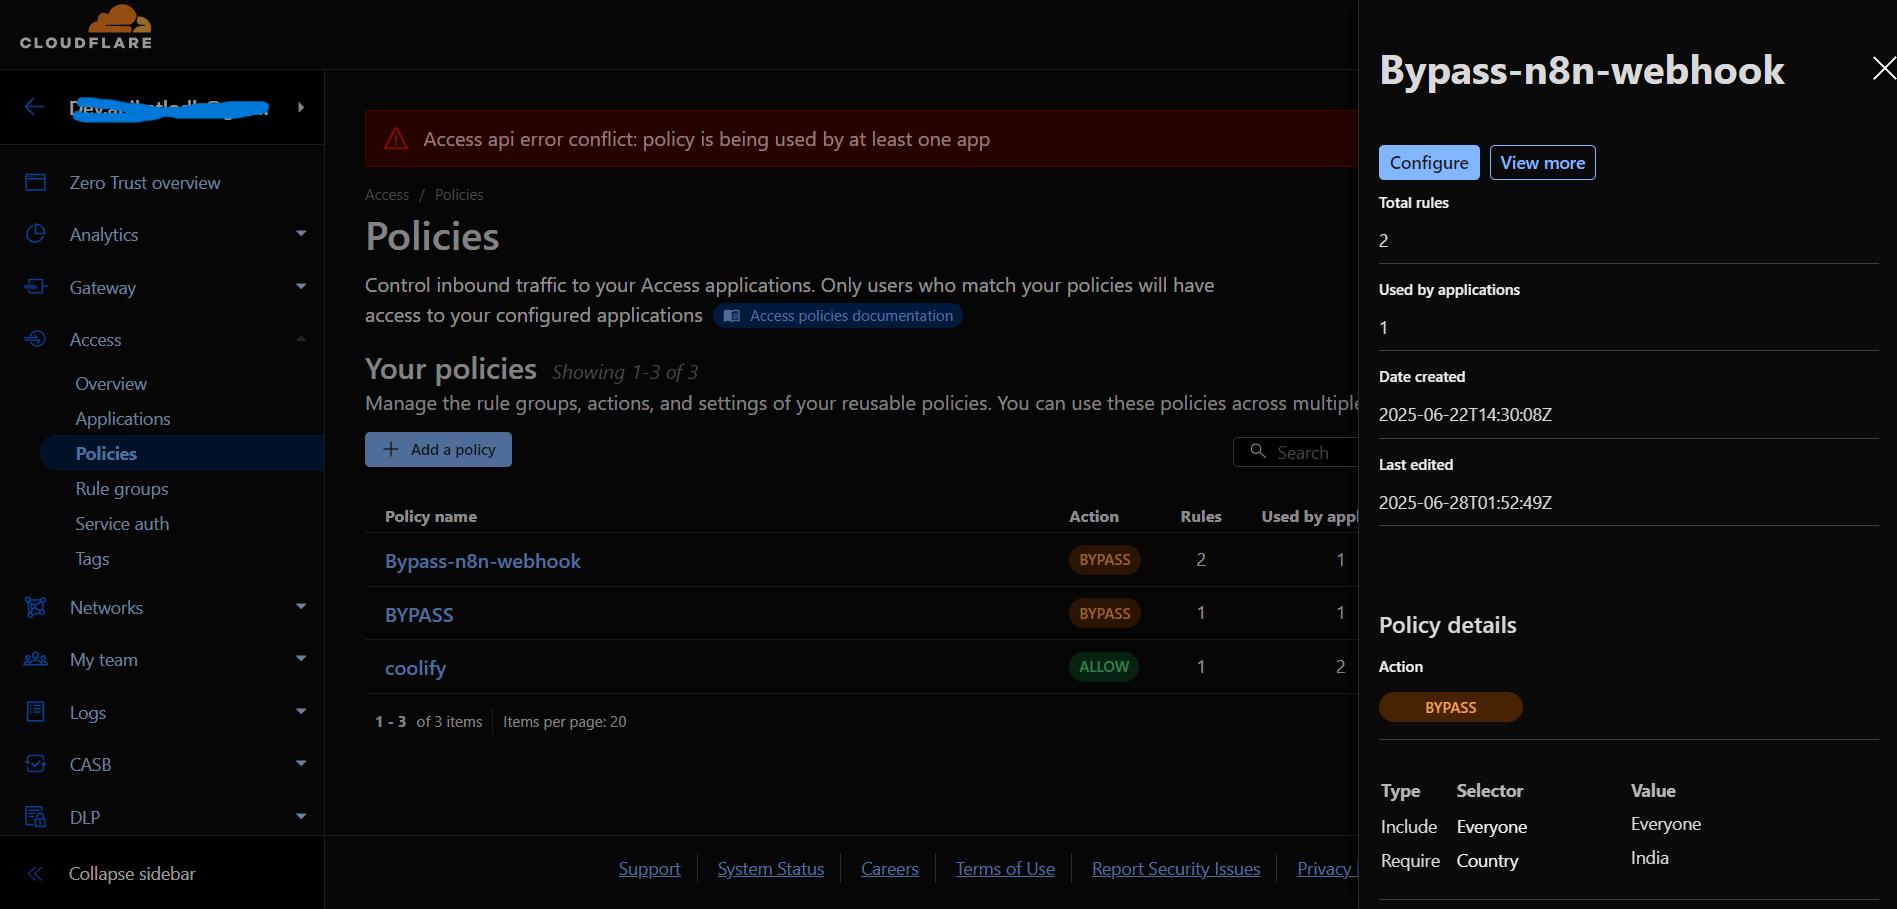This screenshot has height=909, width=1897.
Task: Click the back arrow beside the account name
Action: [35, 107]
